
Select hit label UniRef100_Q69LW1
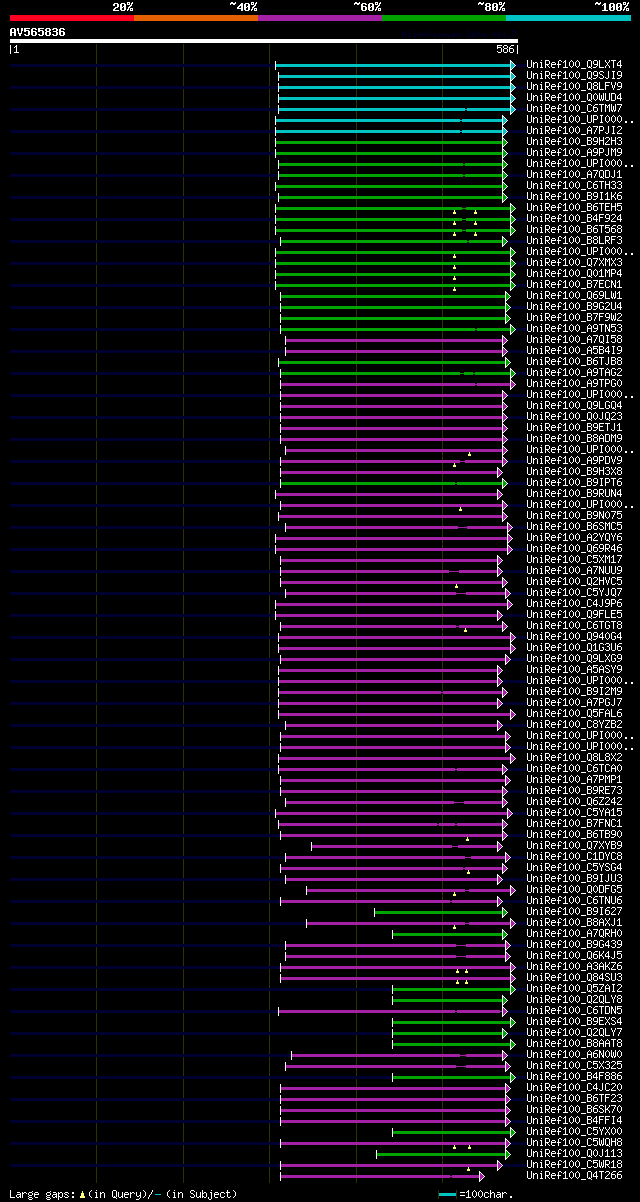[x=574, y=295]
